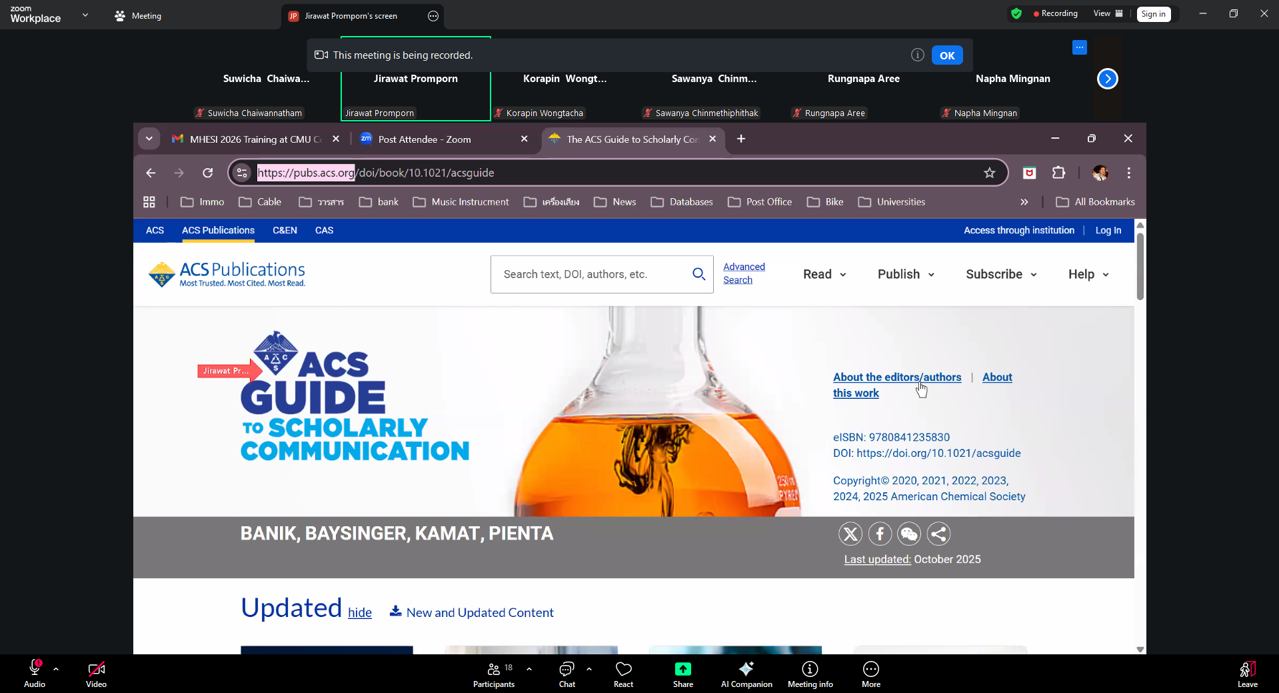Expand the Publish dropdown menu

click(x=905, y=274)
